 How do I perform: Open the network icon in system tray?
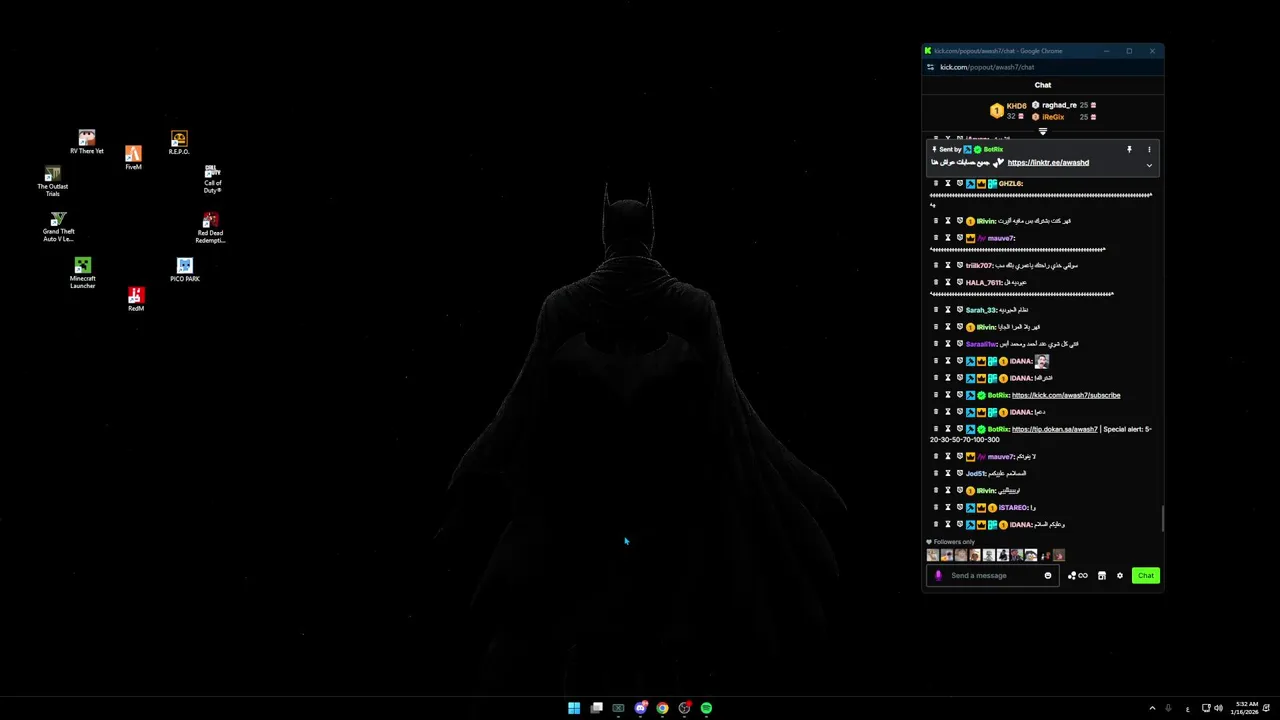click(1206, 708)
